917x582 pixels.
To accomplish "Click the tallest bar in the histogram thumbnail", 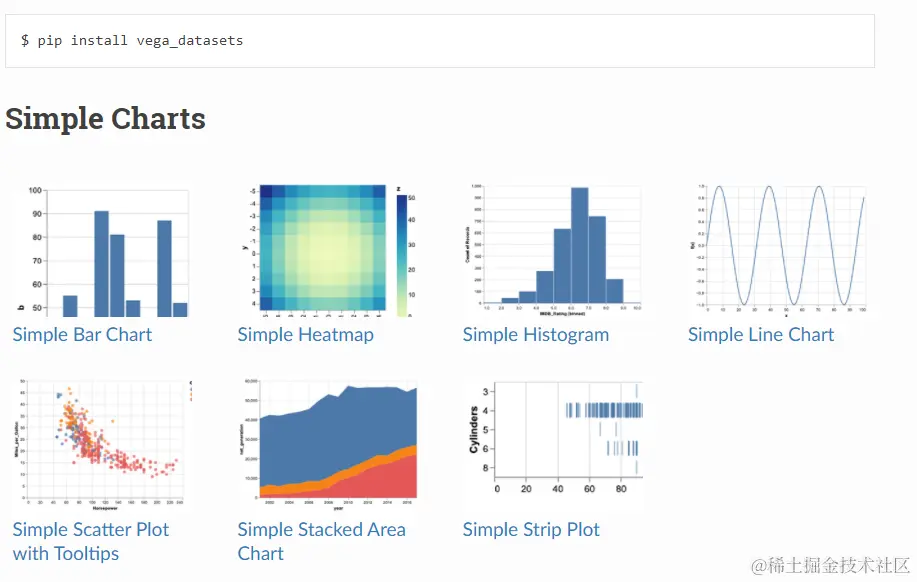I will click(x=580, y=245).
